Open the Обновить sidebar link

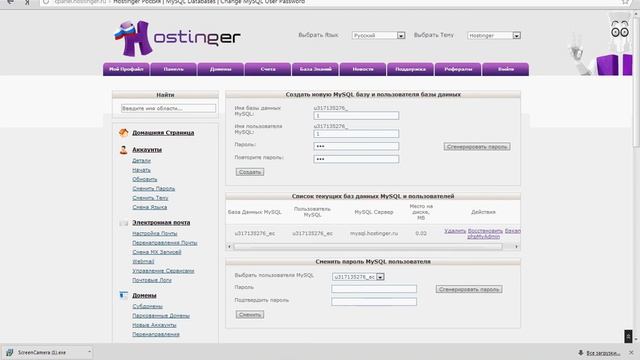coord(144,180)
